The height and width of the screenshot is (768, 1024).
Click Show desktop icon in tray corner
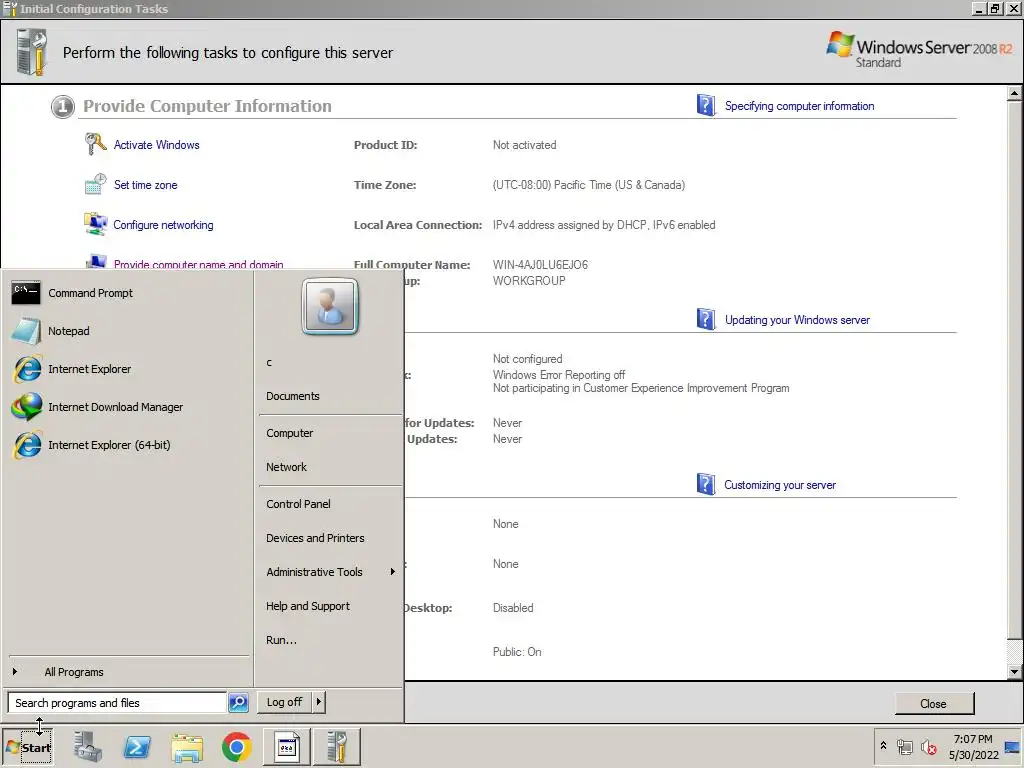[x=1013, y=747]
